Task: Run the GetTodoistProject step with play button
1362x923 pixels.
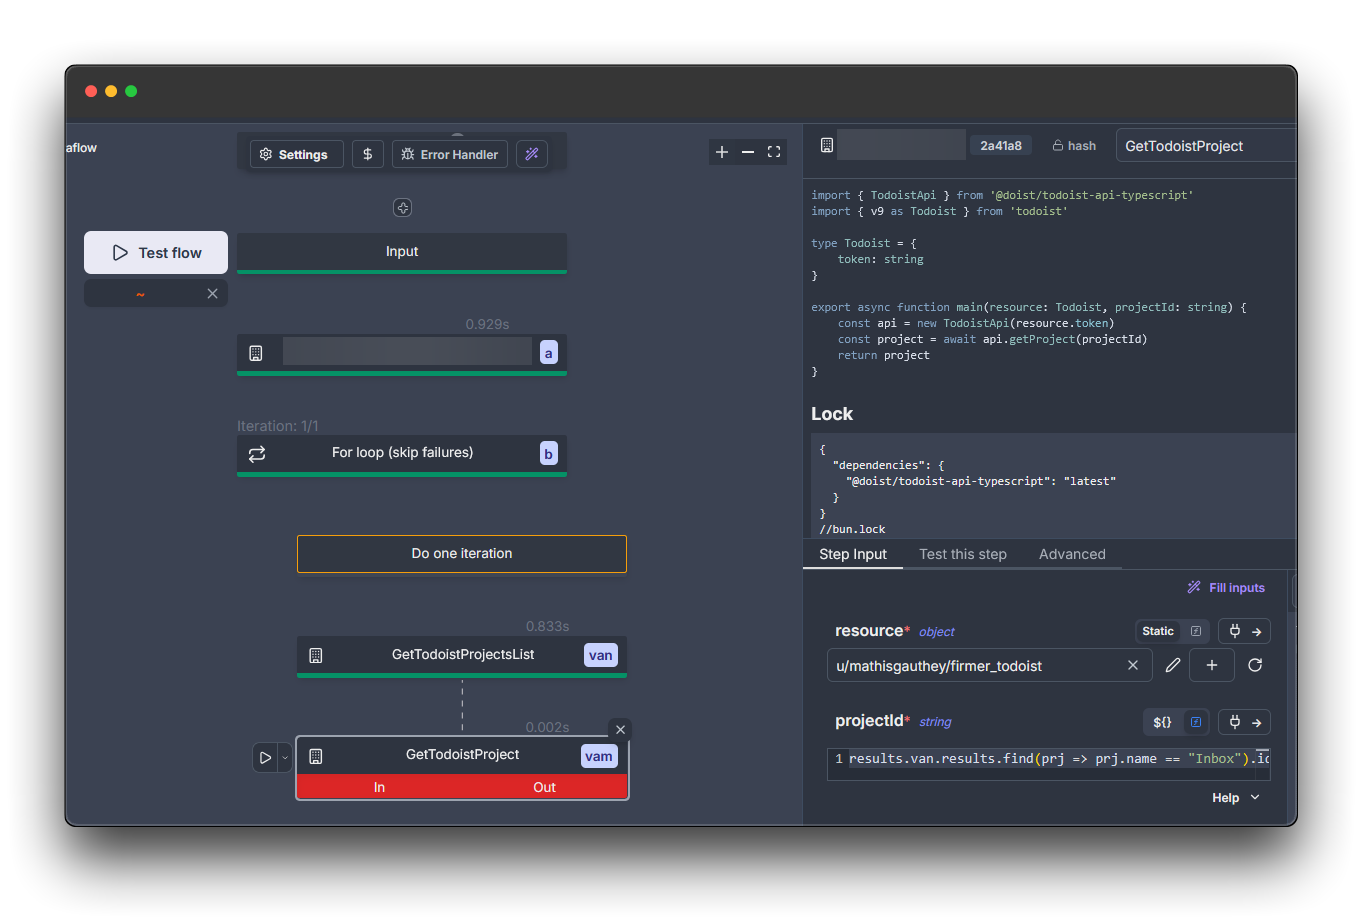Action: (265, 758)
